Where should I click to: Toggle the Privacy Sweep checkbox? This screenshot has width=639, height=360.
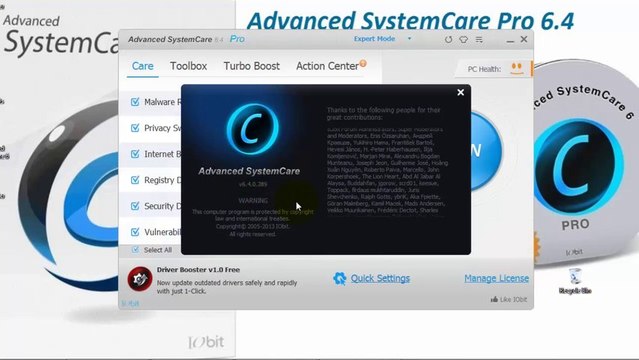135,128
